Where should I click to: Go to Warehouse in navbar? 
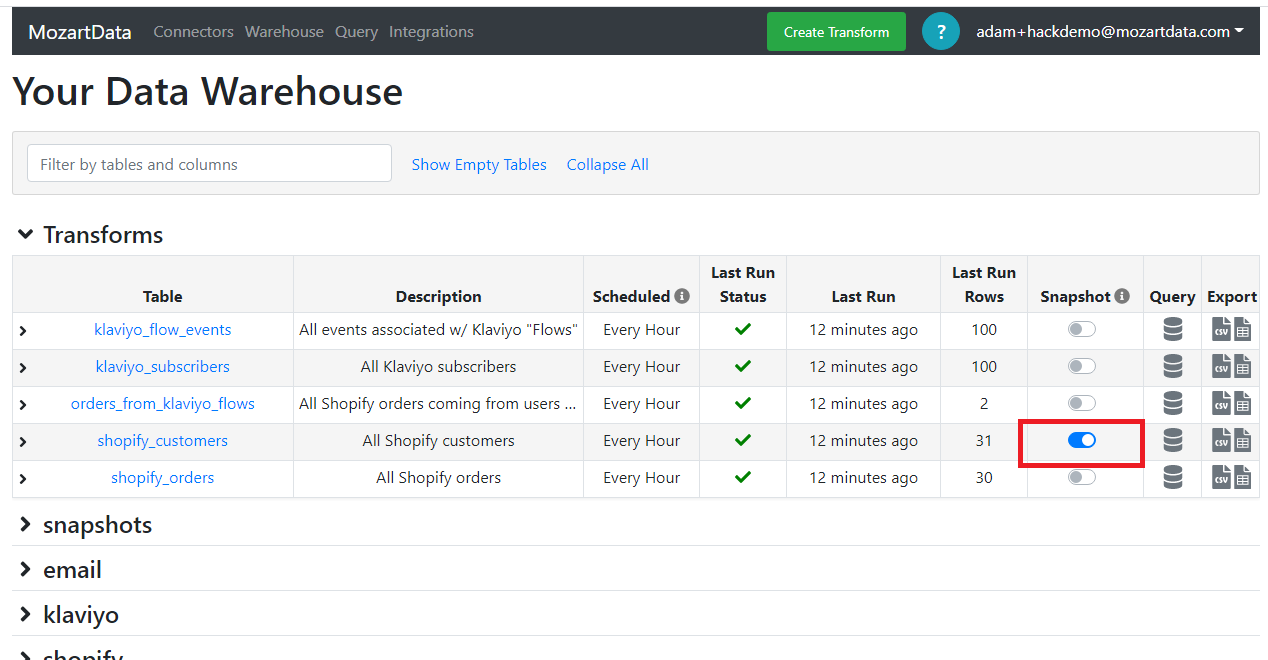(284, 32)
